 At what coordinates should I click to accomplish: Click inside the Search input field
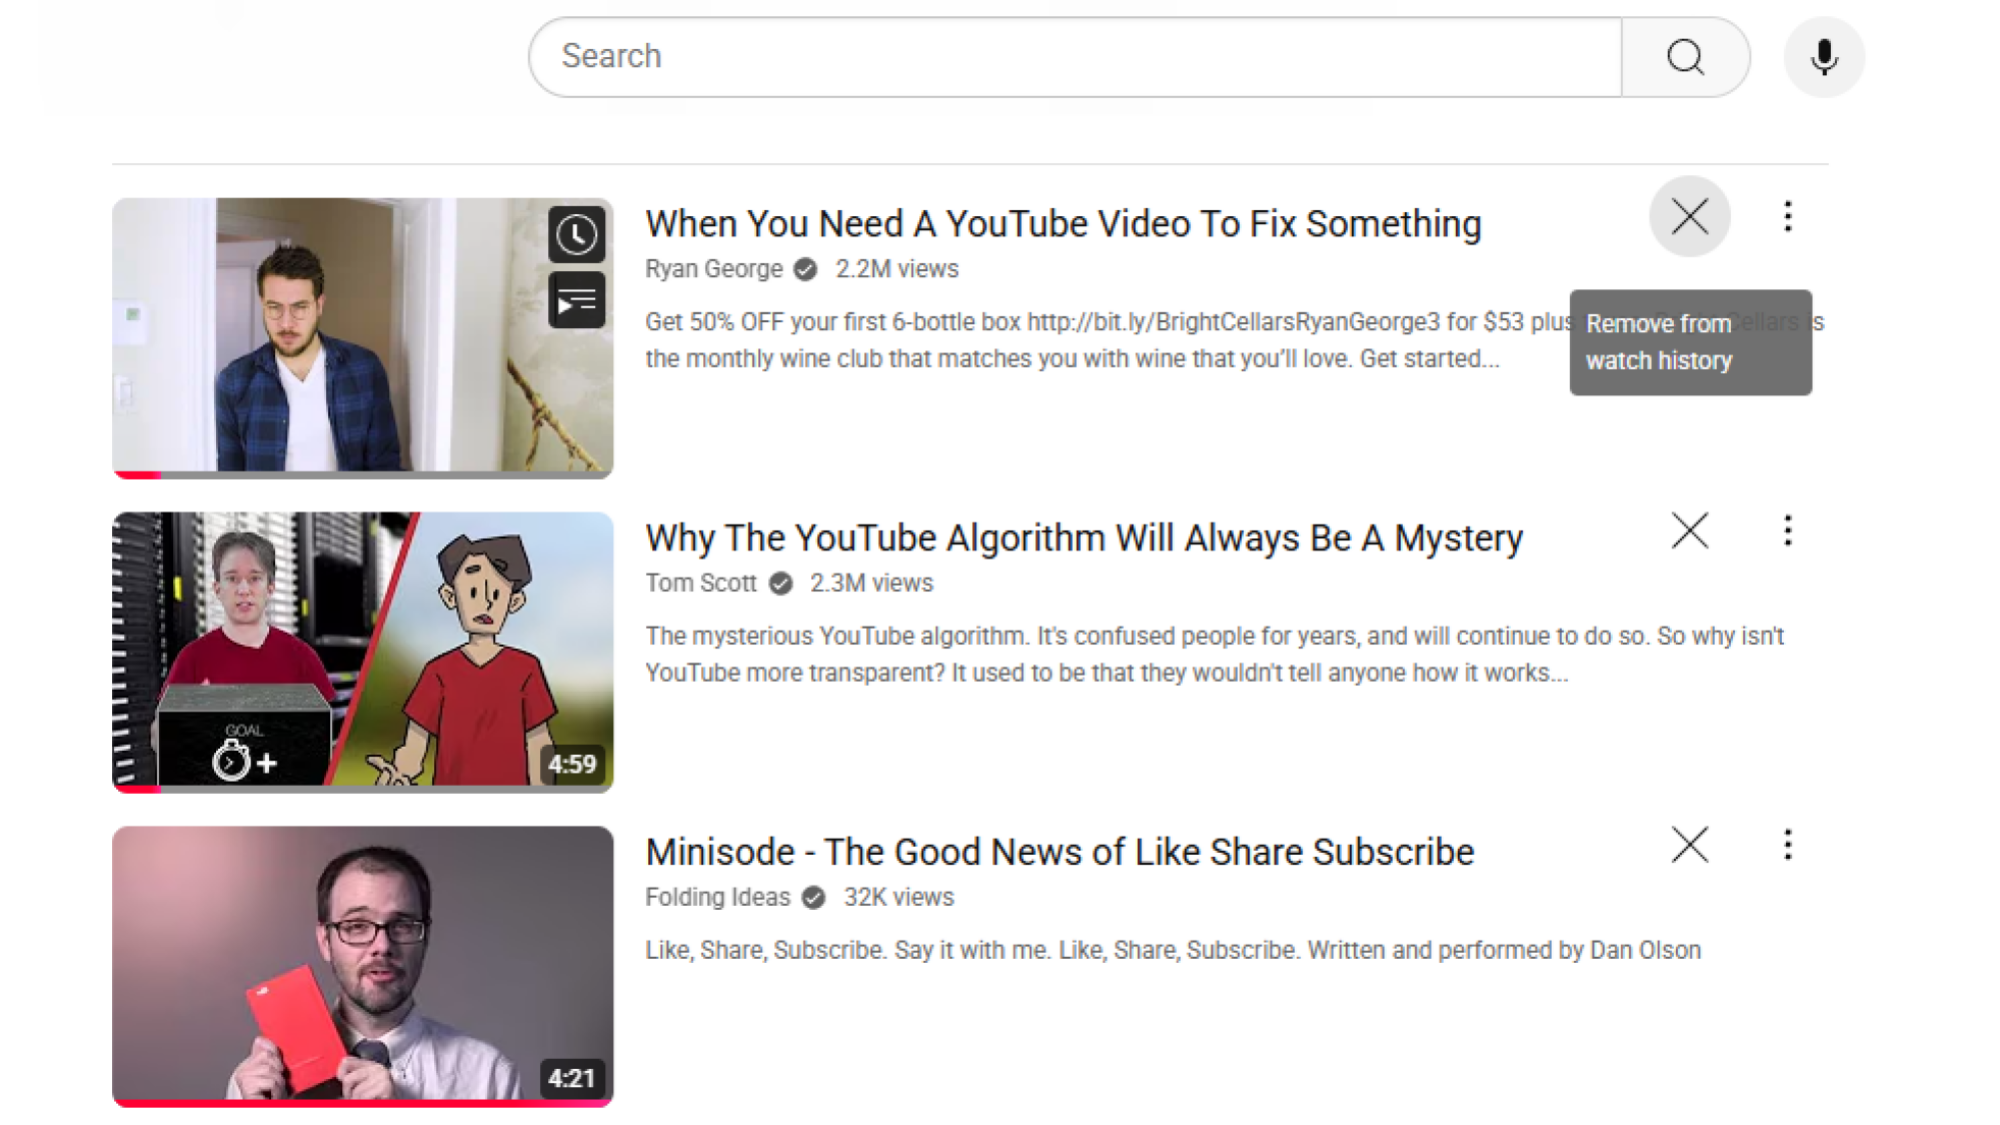tap(1000, 56)
